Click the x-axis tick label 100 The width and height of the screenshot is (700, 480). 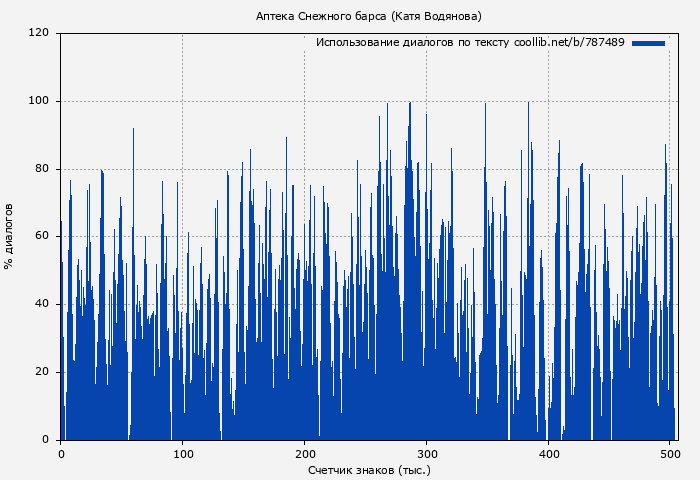(x=183, y=454)
